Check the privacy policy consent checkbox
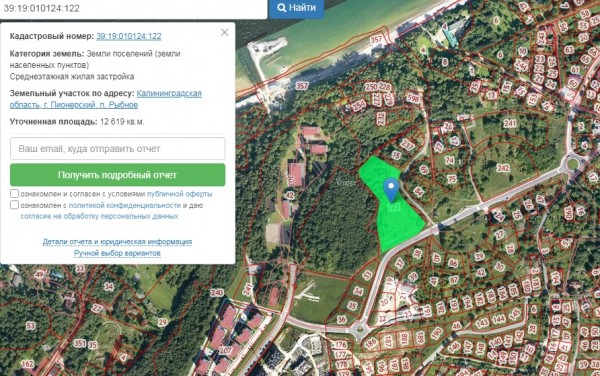Viewport: 600px width, 376px height. click(14, 205)
